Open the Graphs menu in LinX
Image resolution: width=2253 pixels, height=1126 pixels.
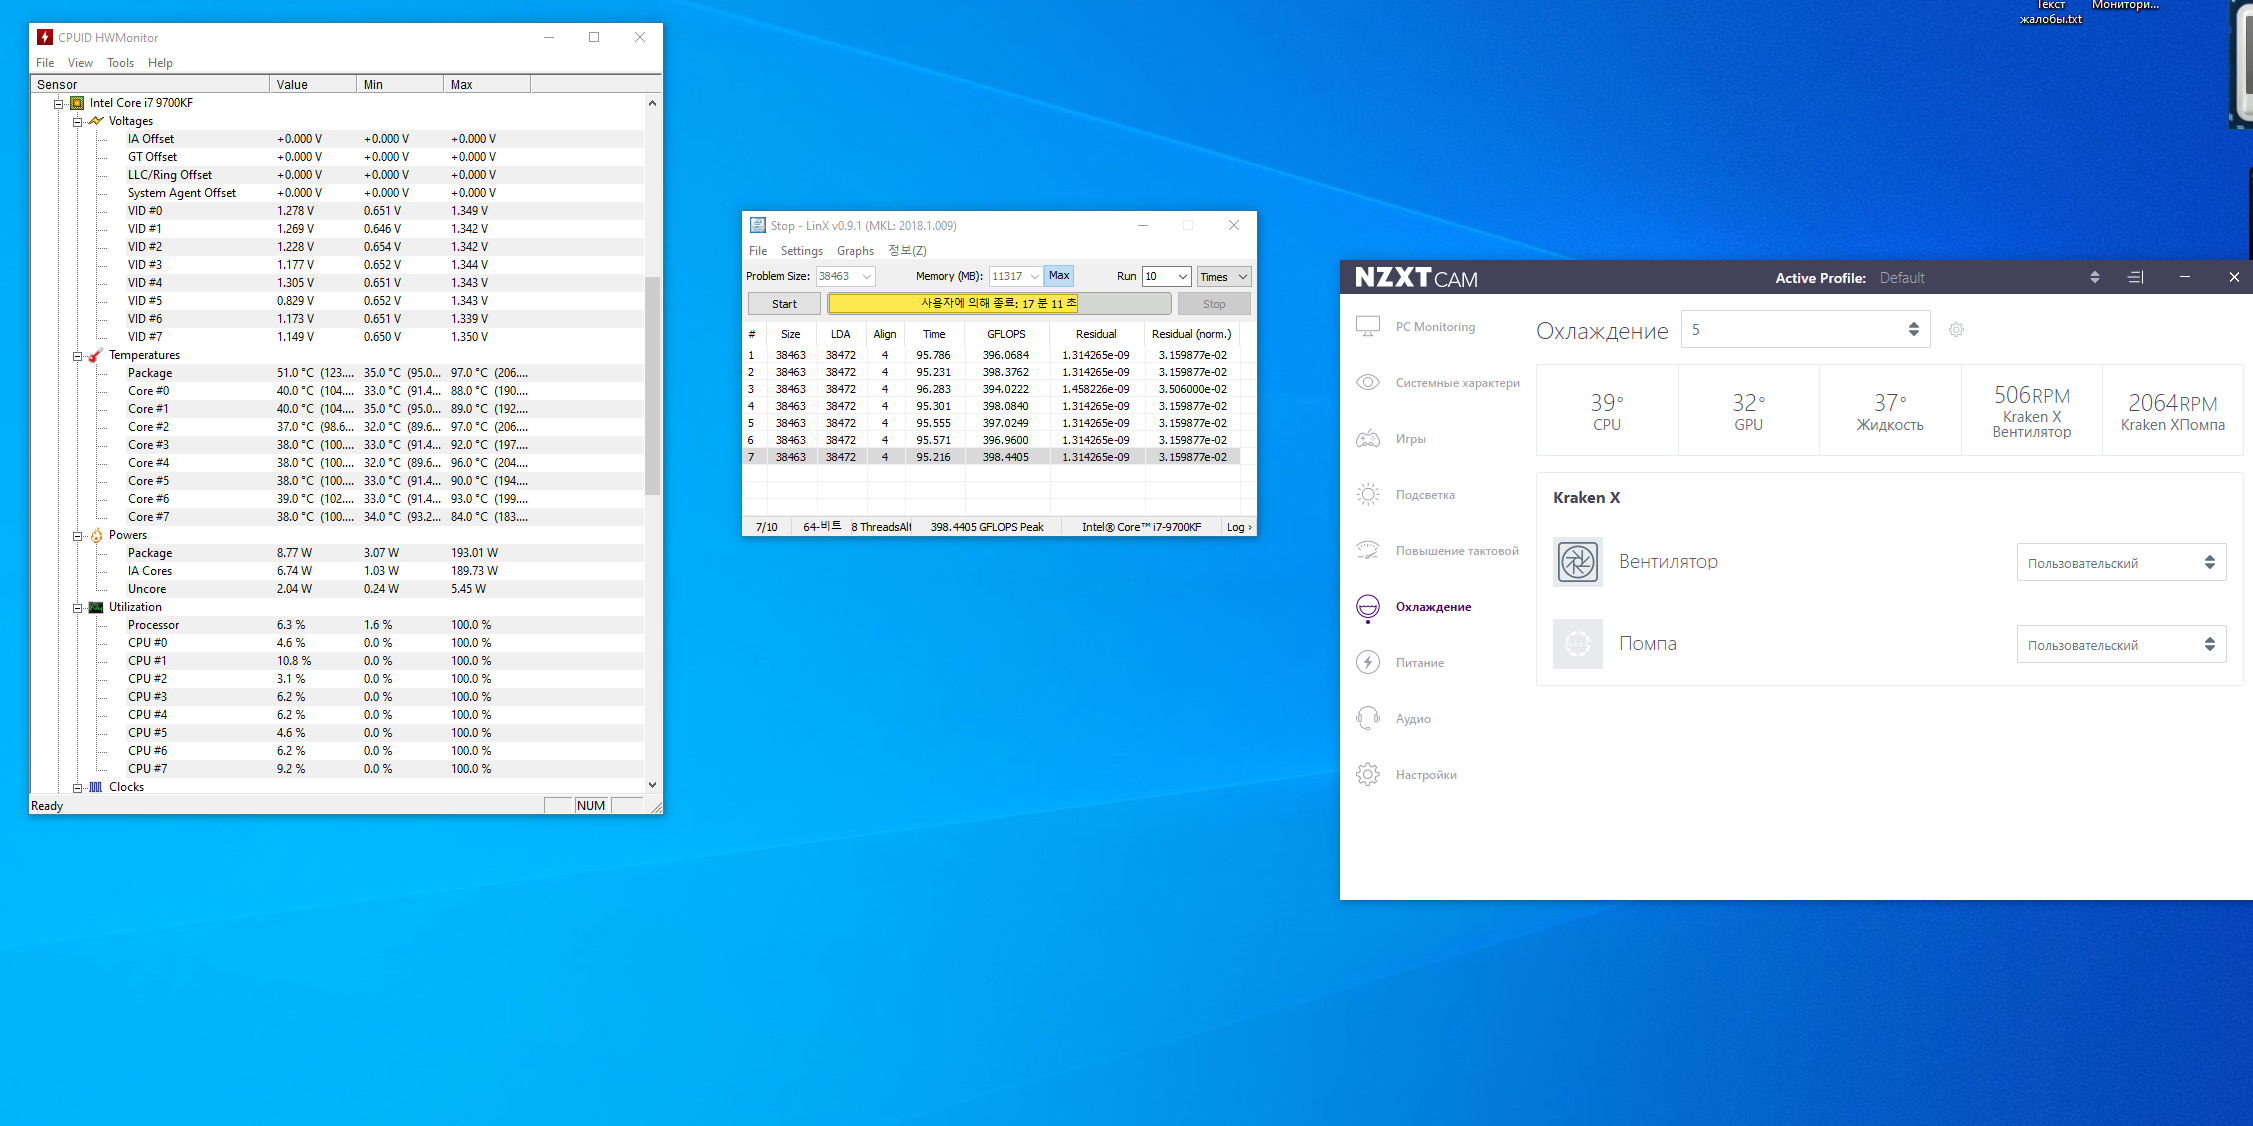point(854,251)
